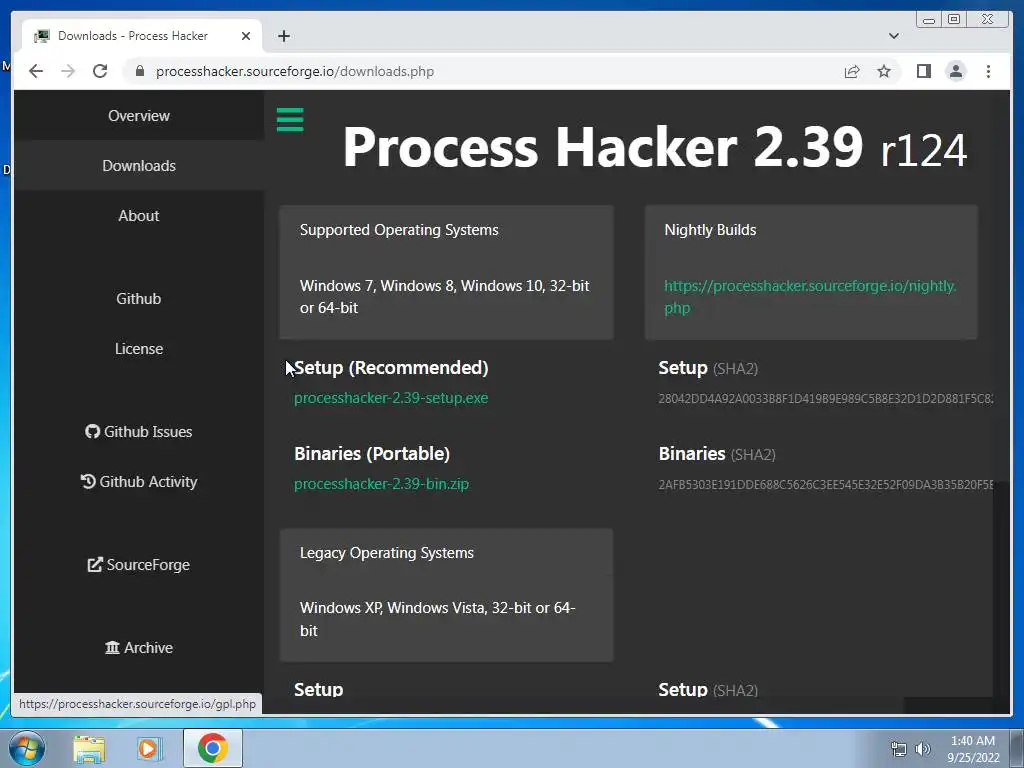Click the Legacy Operating Systems card title

coord(387,552)
